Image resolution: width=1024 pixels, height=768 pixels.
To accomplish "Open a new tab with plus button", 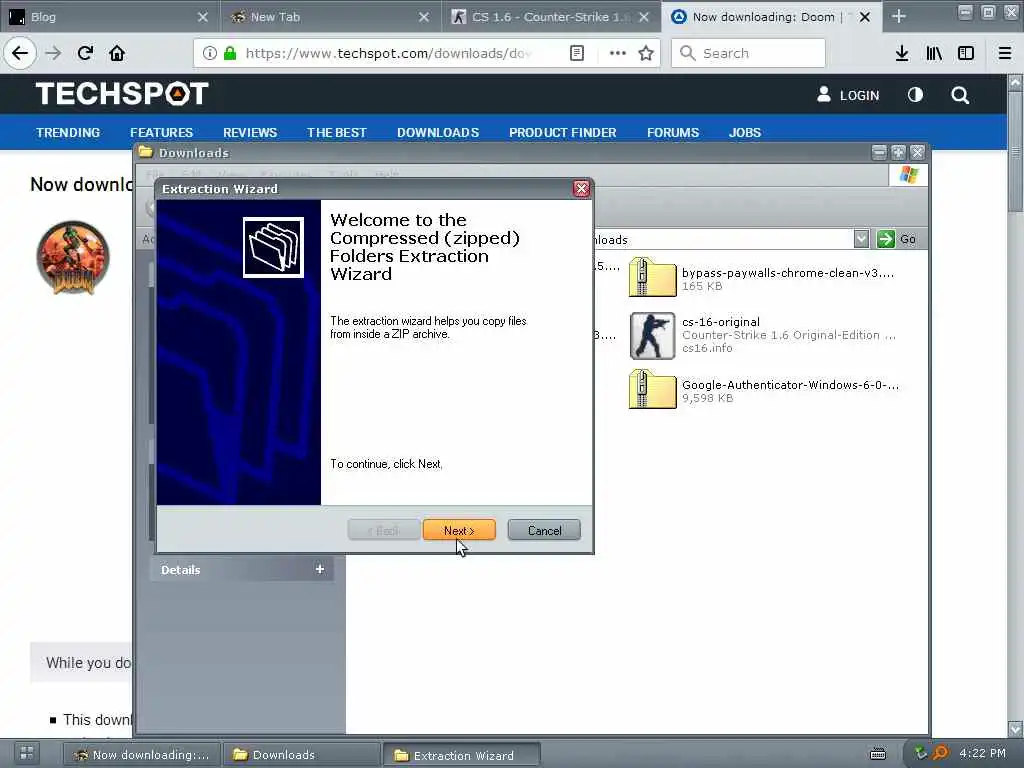I will [x=899, y=16].
